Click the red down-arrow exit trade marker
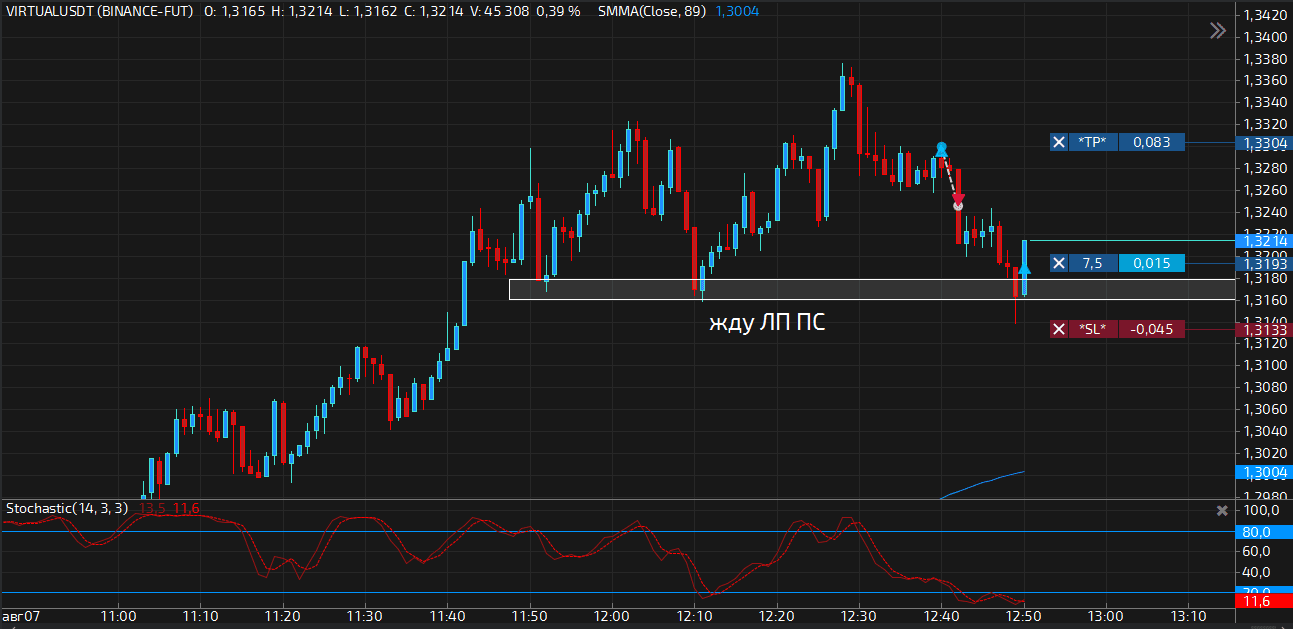 pos(958,201)
